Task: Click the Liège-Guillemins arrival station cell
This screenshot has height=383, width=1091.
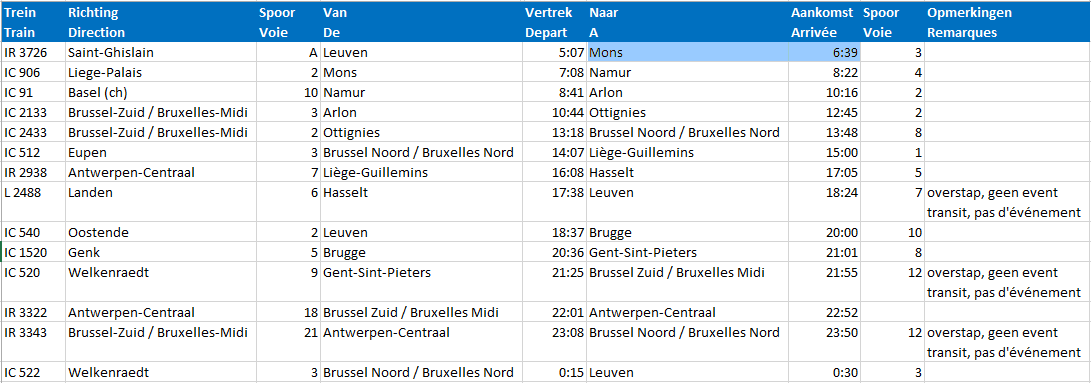Action: click(687, 153)
